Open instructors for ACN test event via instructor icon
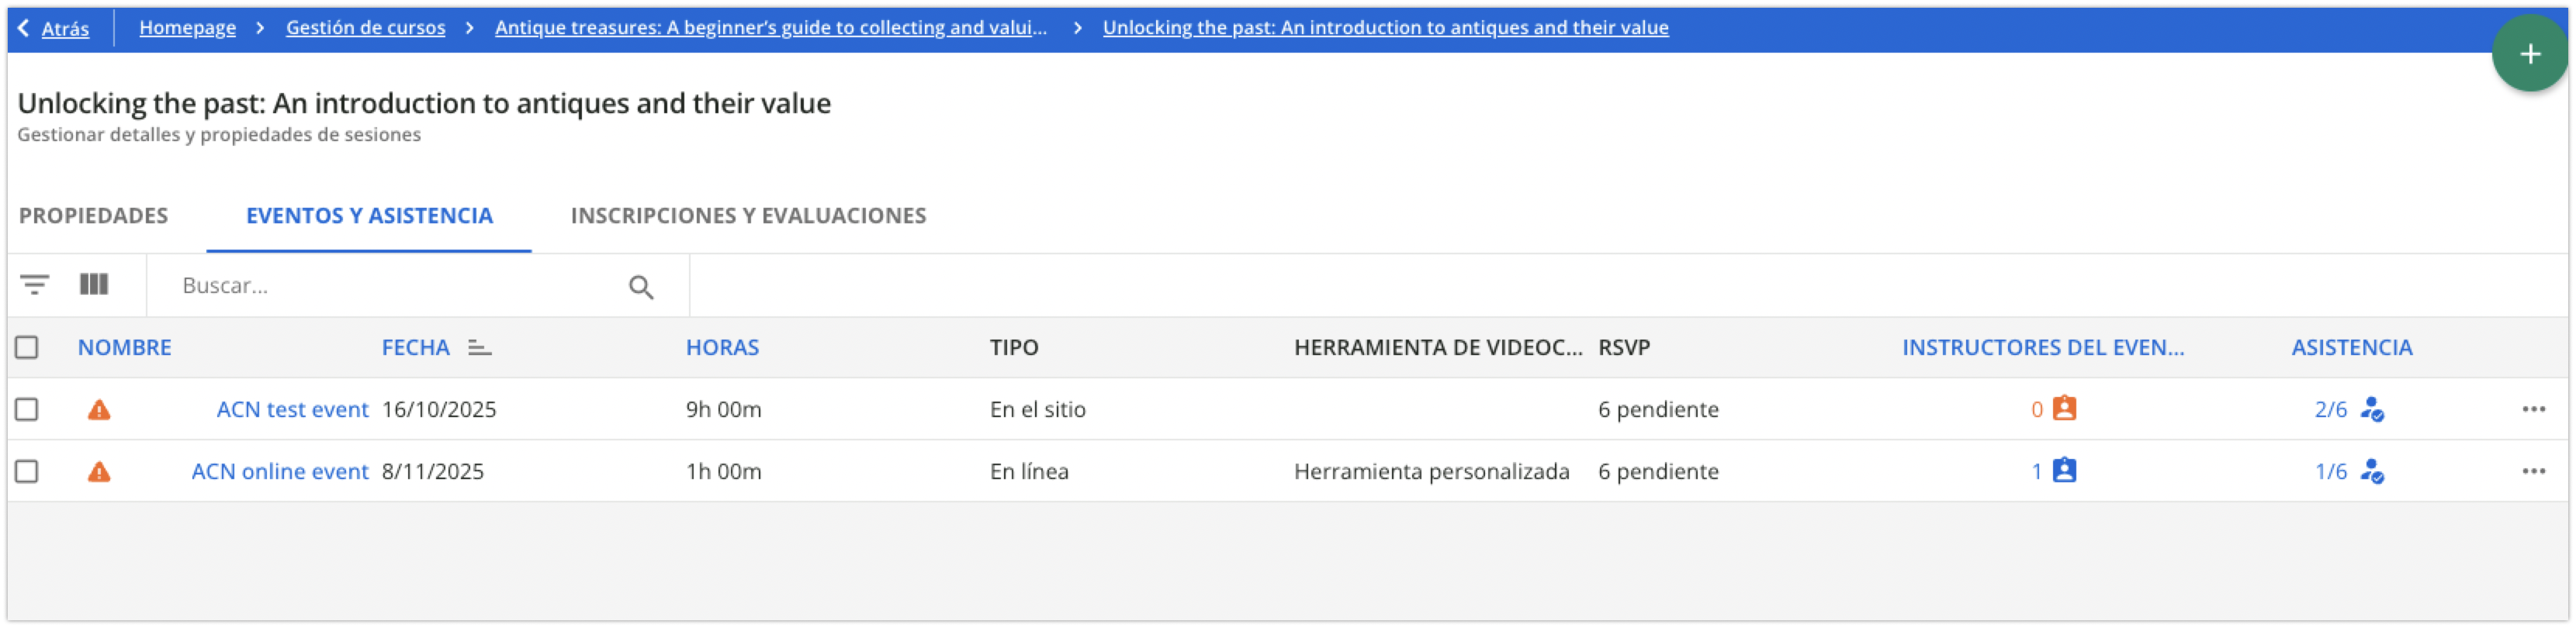 [x=2064, y=409]
